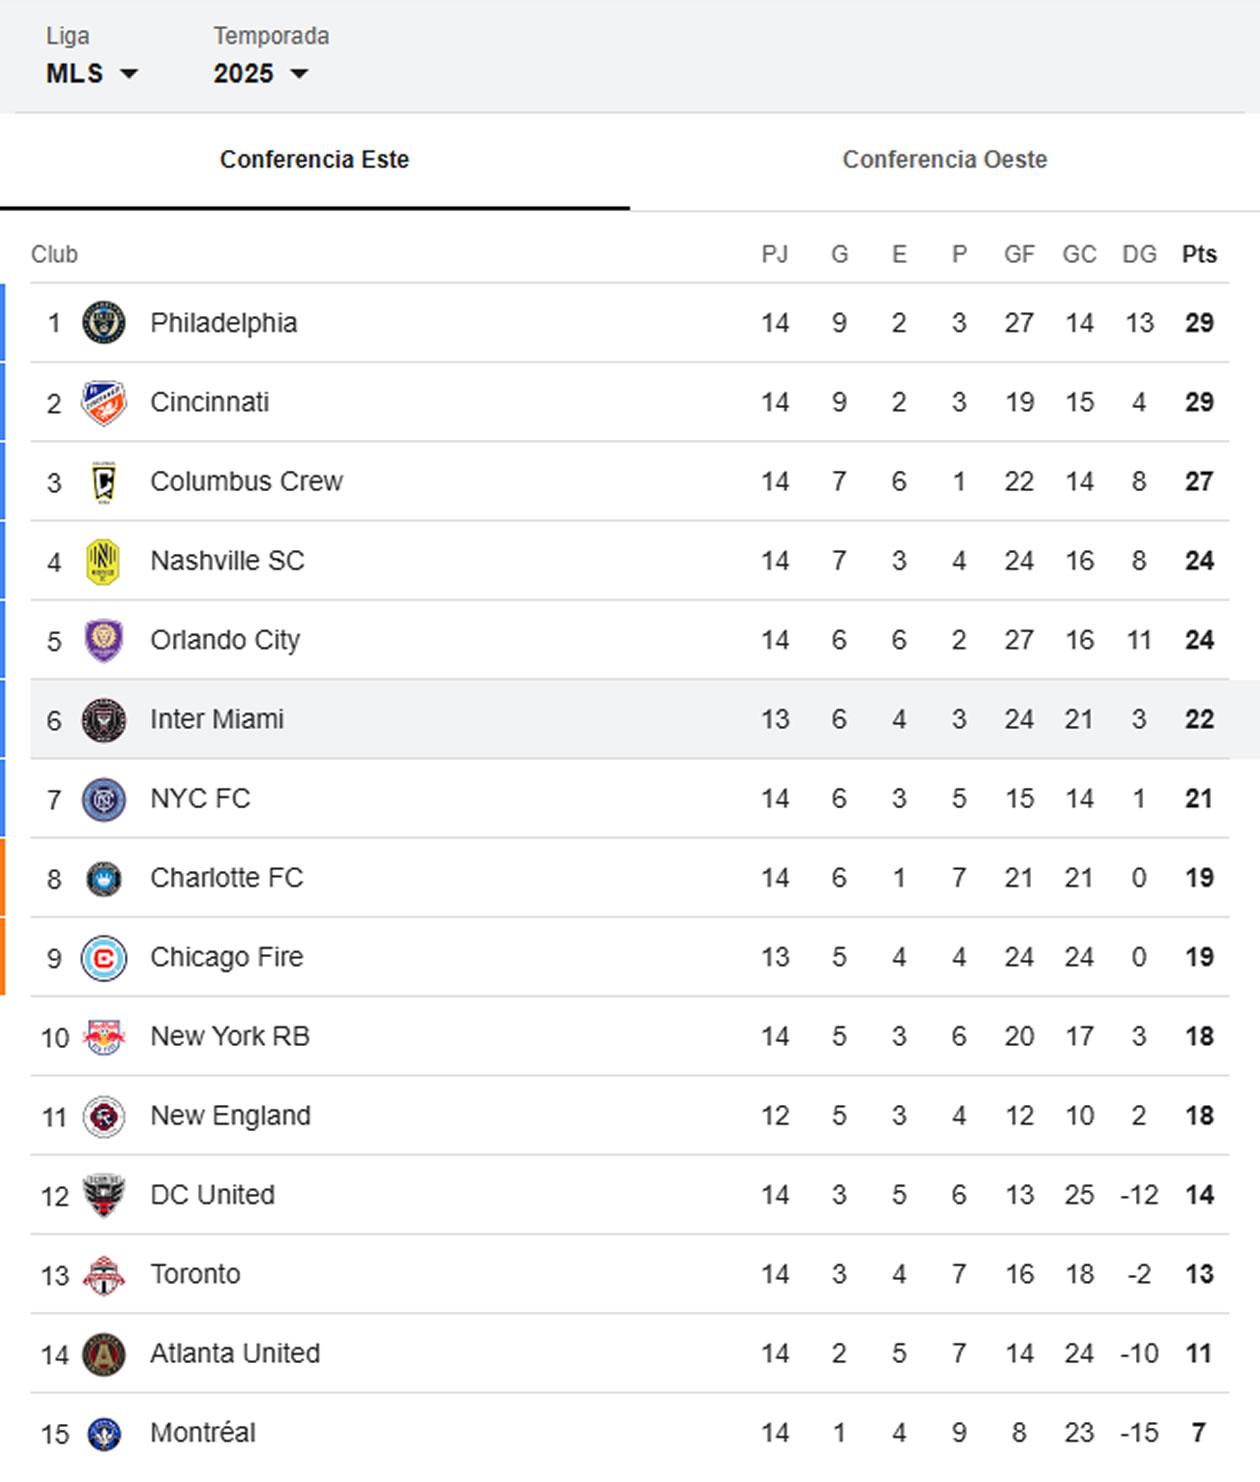Open Nashville SC via its crest icon
This screenshot has height=1482, width=1260.
[105, 560]
